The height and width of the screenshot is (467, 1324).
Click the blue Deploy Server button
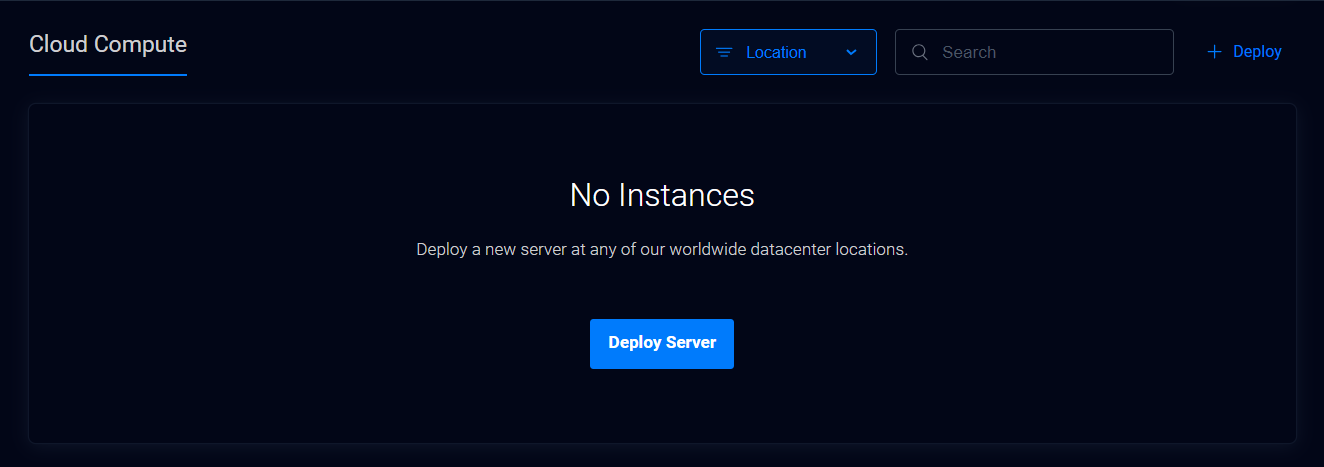click(662, 344)
